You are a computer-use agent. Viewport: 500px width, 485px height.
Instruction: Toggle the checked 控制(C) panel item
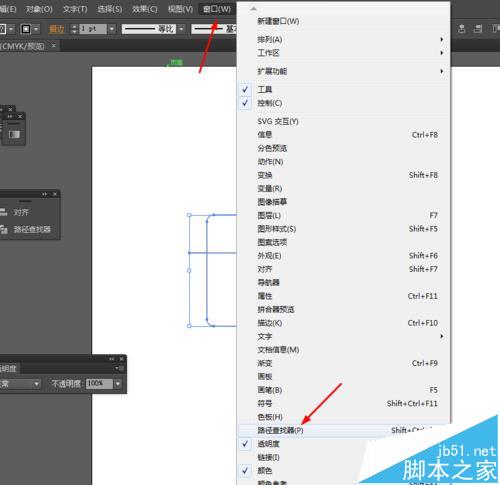[x=343, y=103]
